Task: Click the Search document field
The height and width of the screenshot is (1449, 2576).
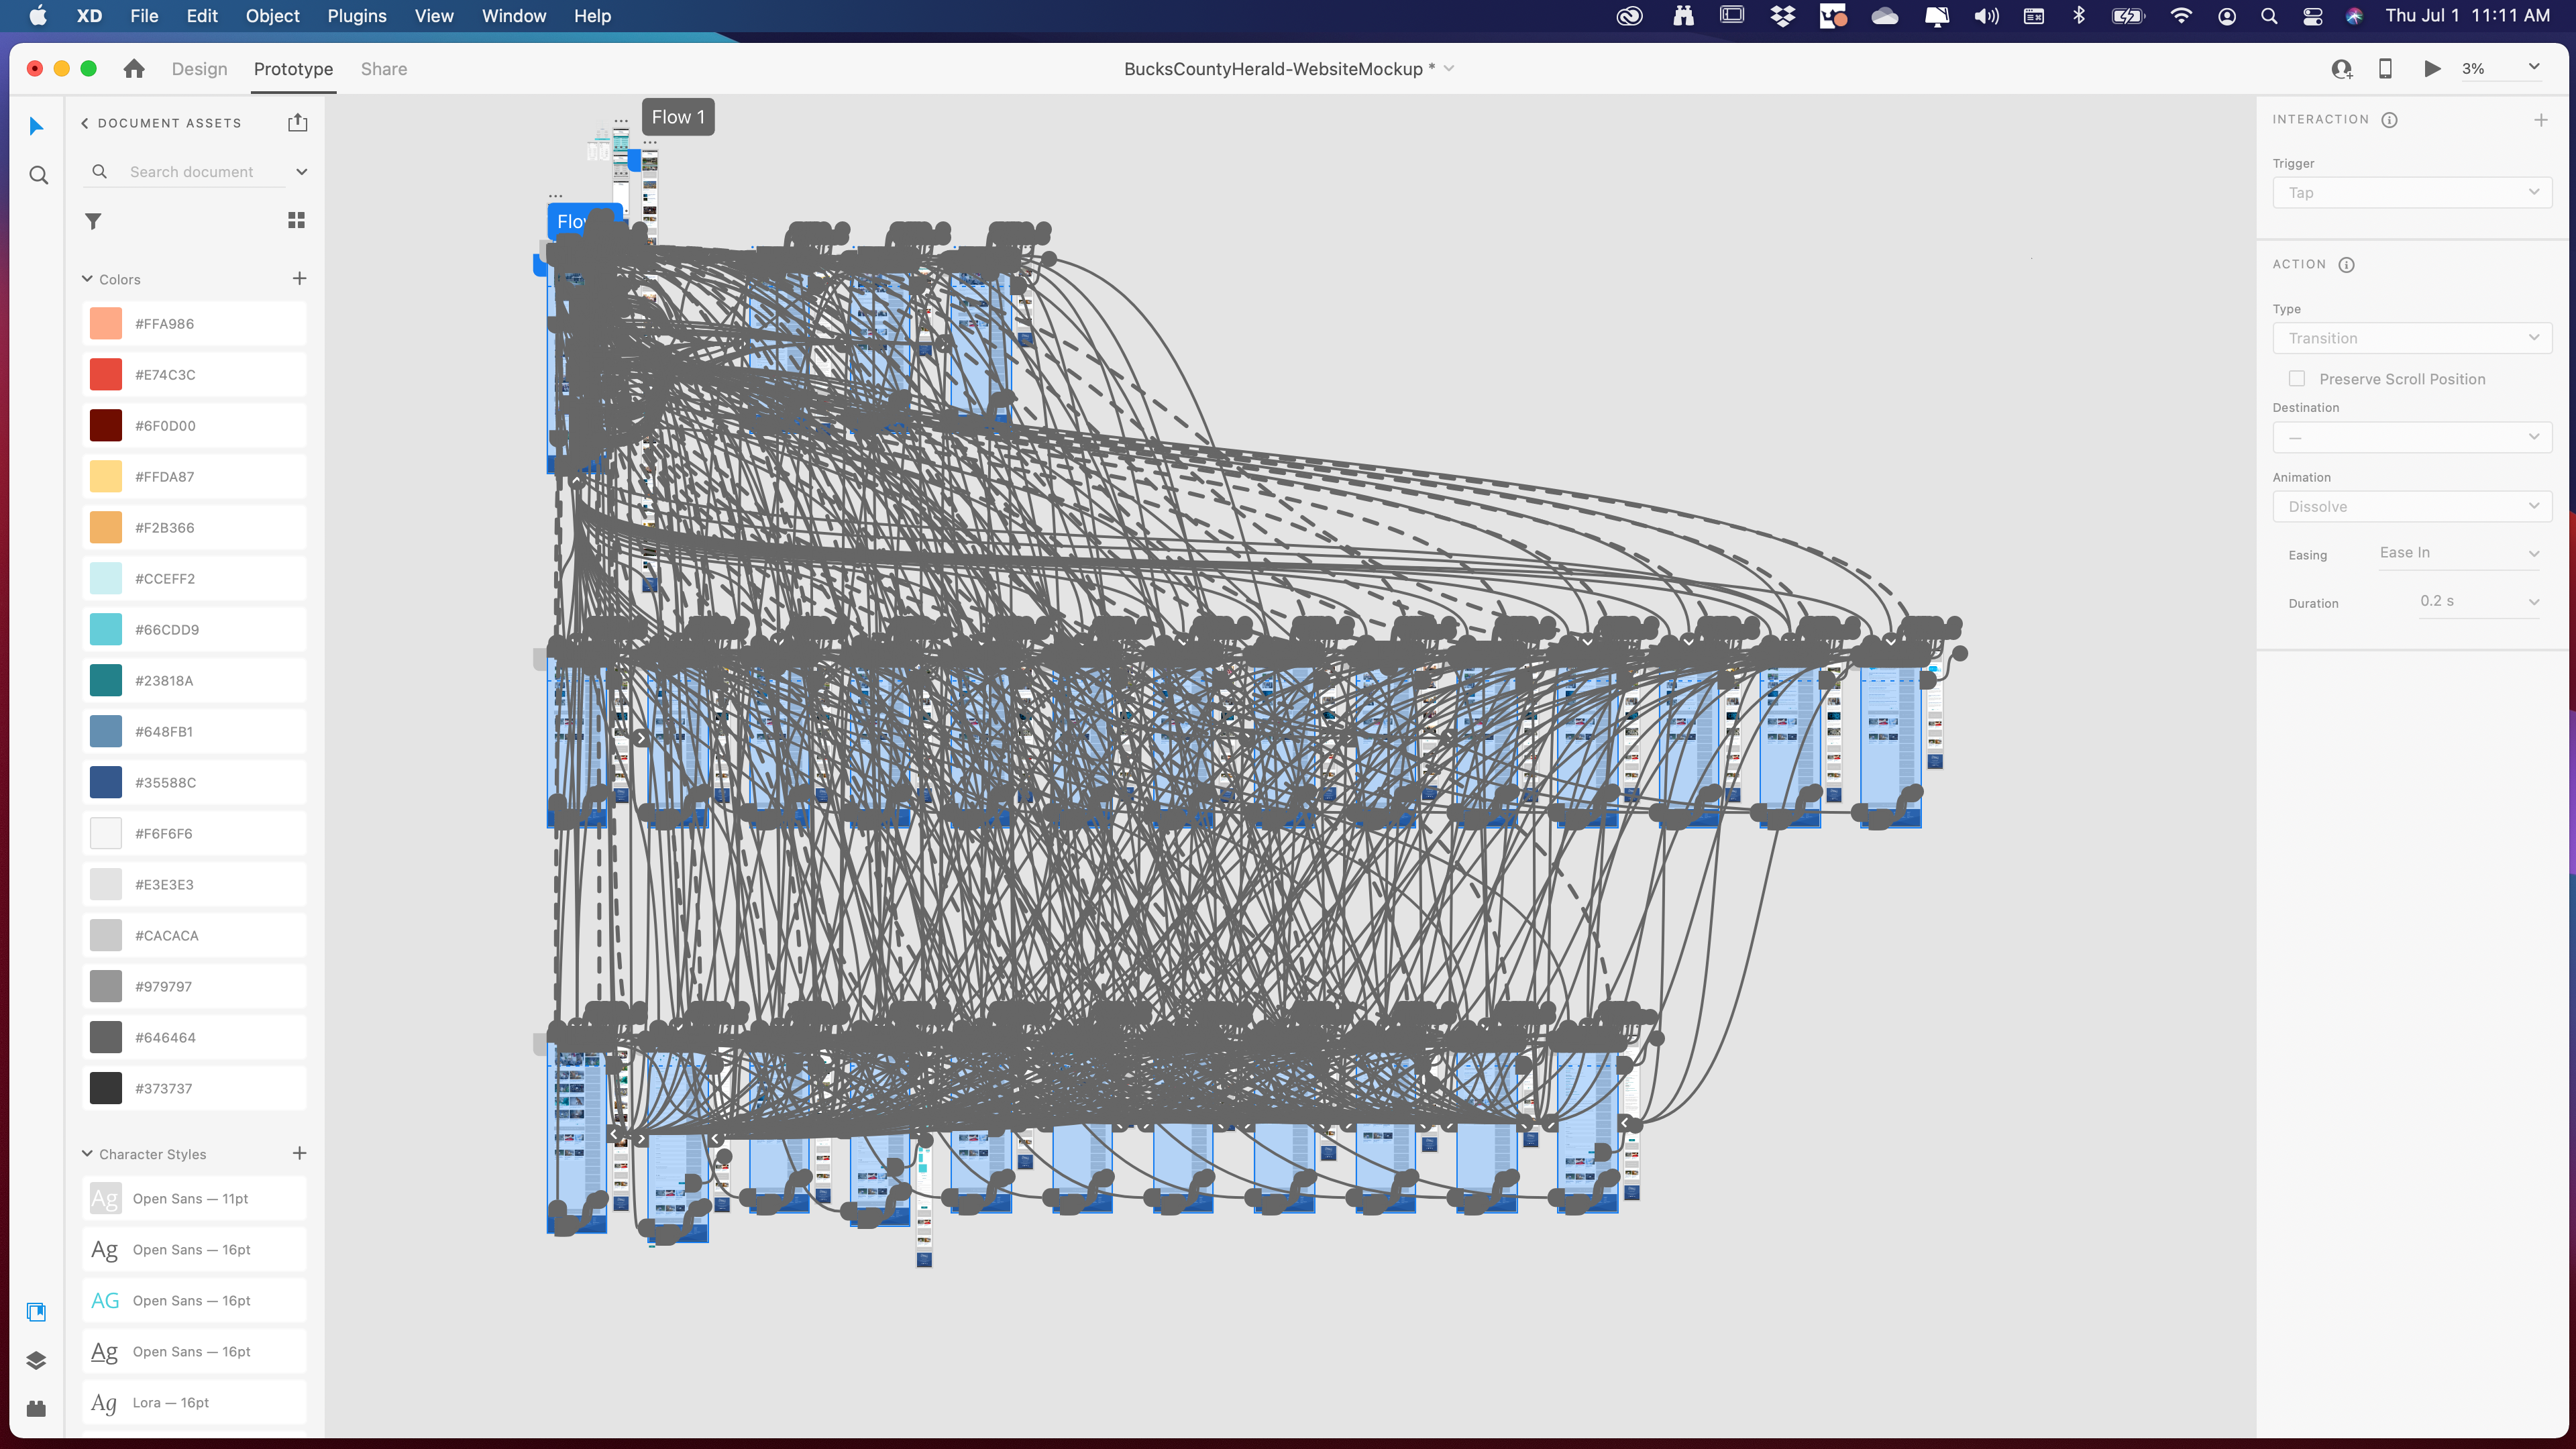Action: 191,172
